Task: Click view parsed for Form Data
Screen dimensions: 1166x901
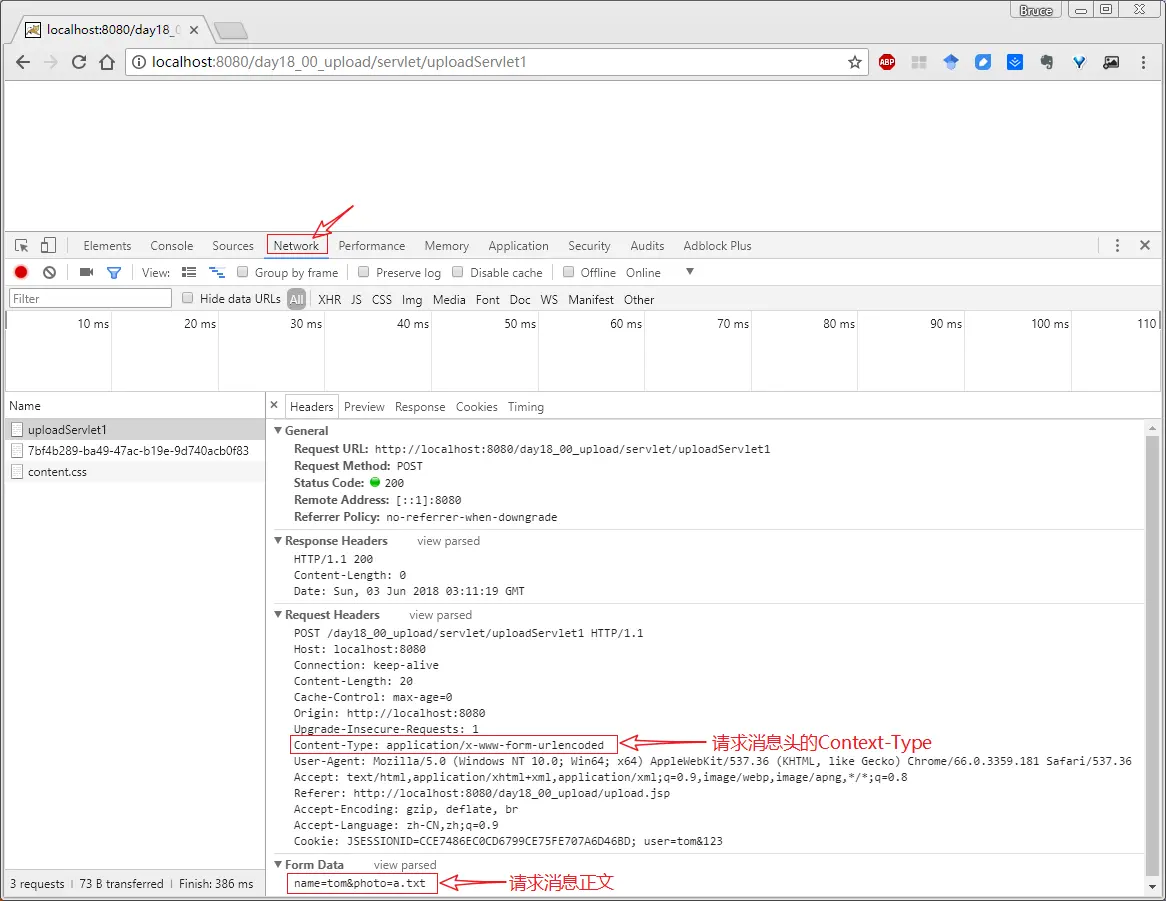Action: [x=405, y=865]
